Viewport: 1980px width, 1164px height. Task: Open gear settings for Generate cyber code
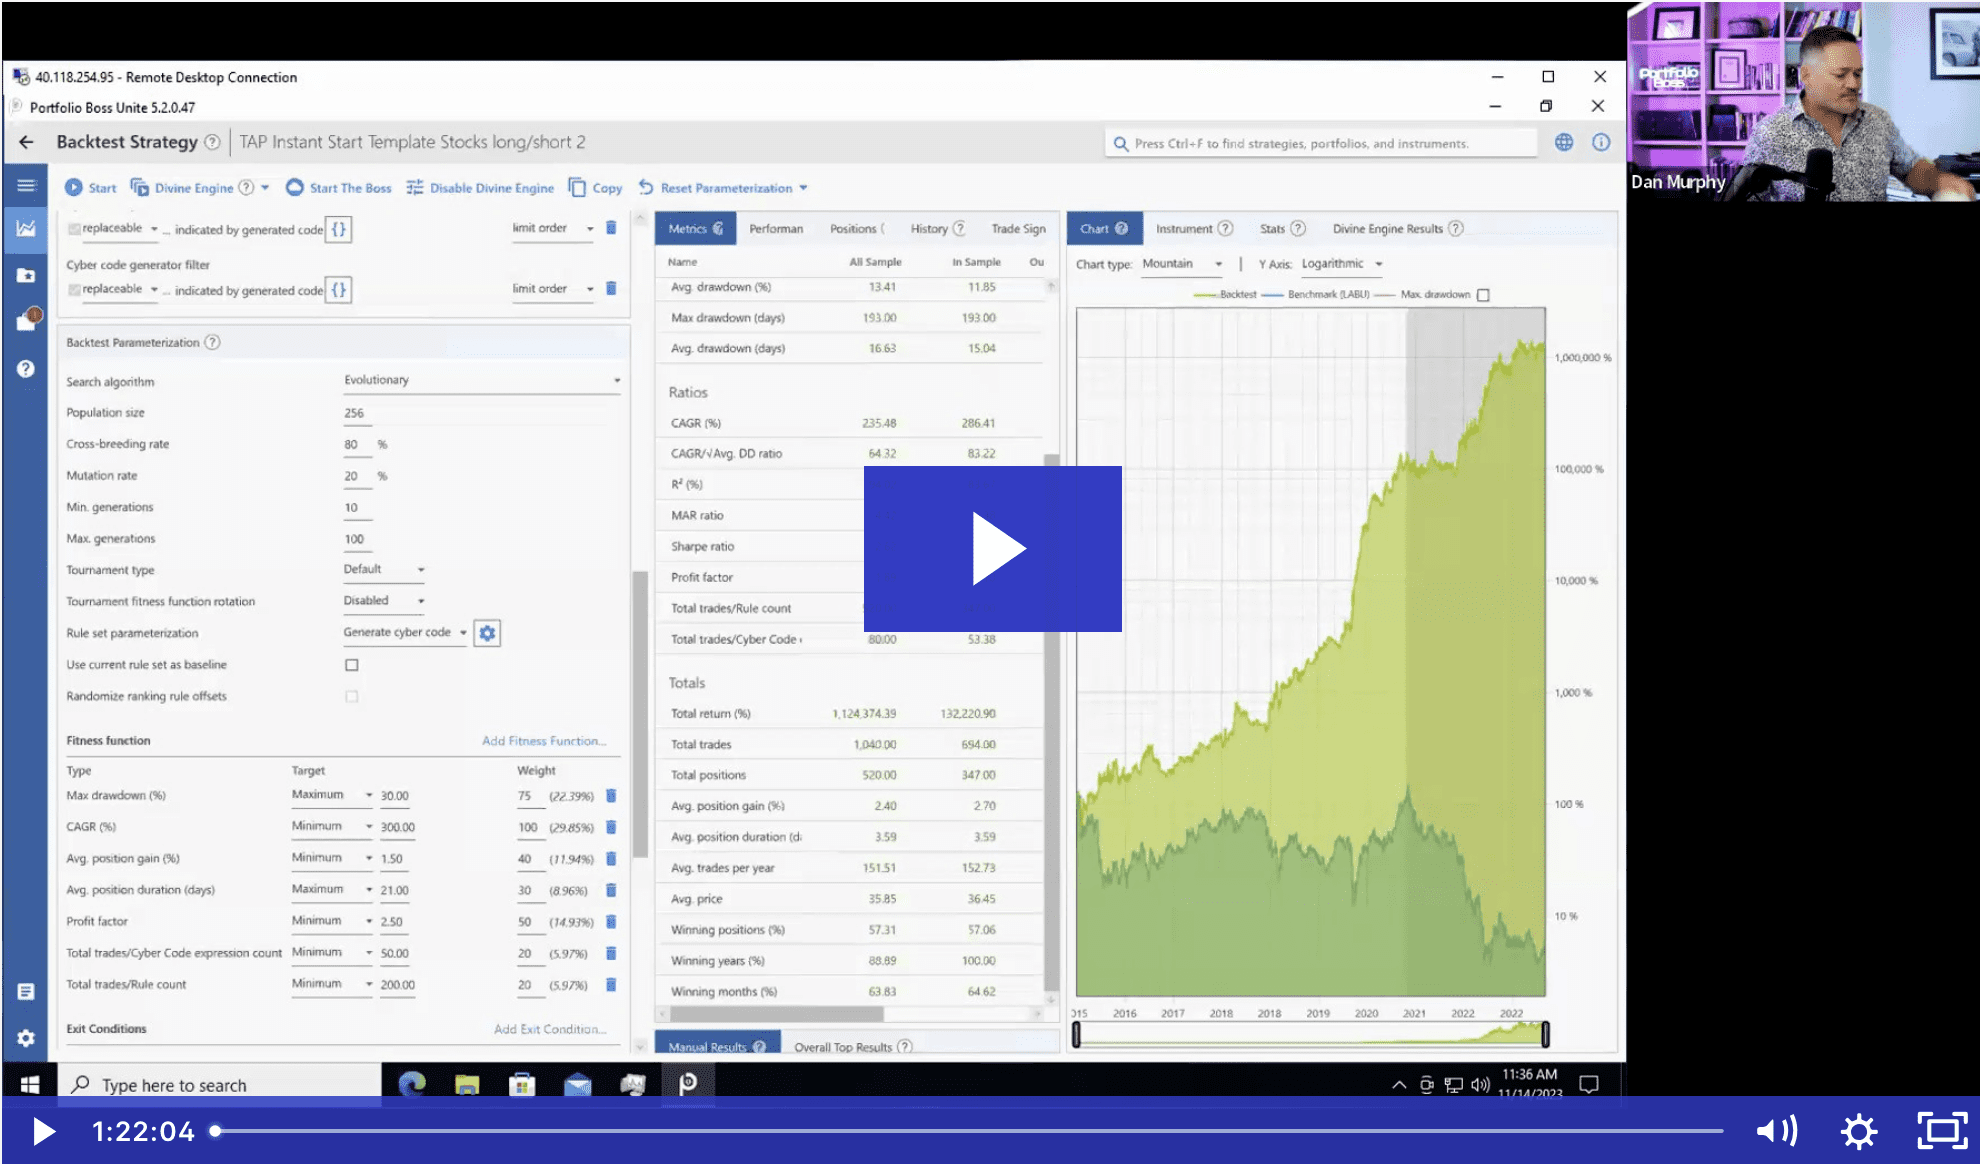[x=487, y=632]
